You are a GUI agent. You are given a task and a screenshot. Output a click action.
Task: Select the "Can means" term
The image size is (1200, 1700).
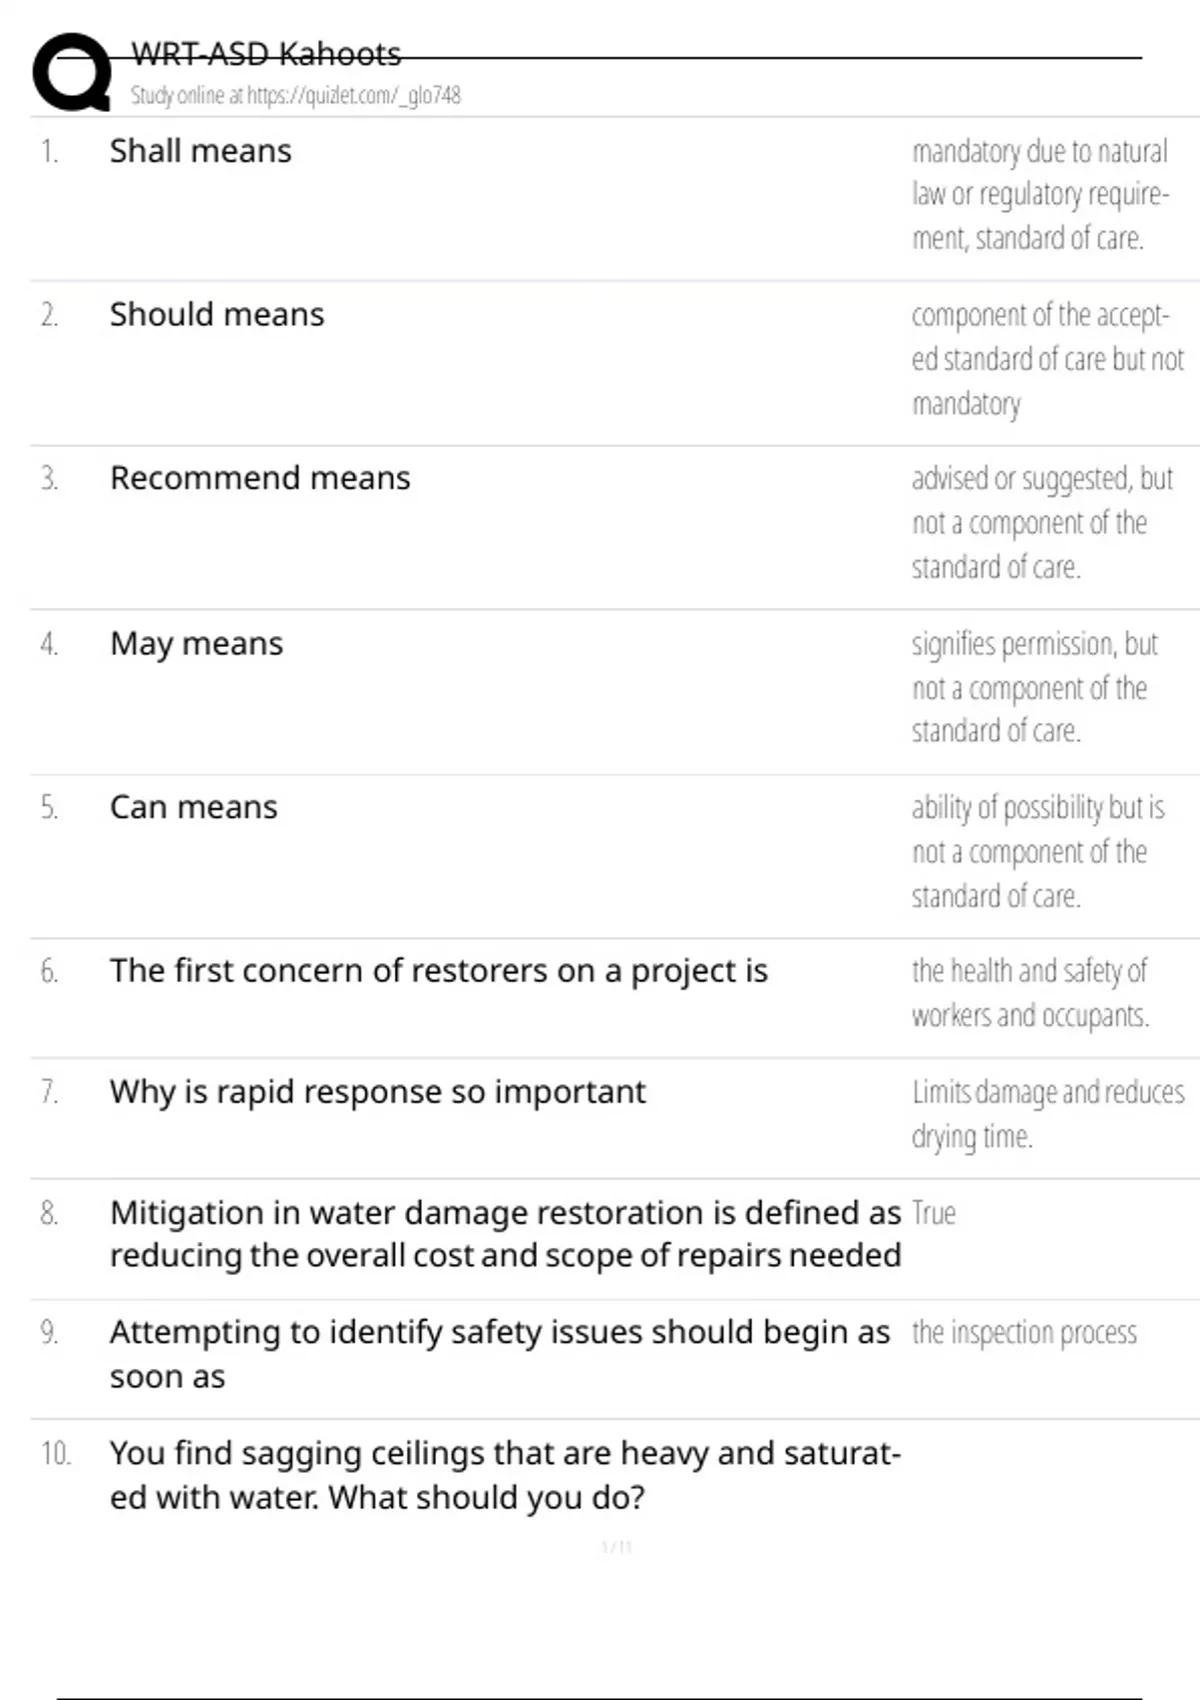click(193, 807)
